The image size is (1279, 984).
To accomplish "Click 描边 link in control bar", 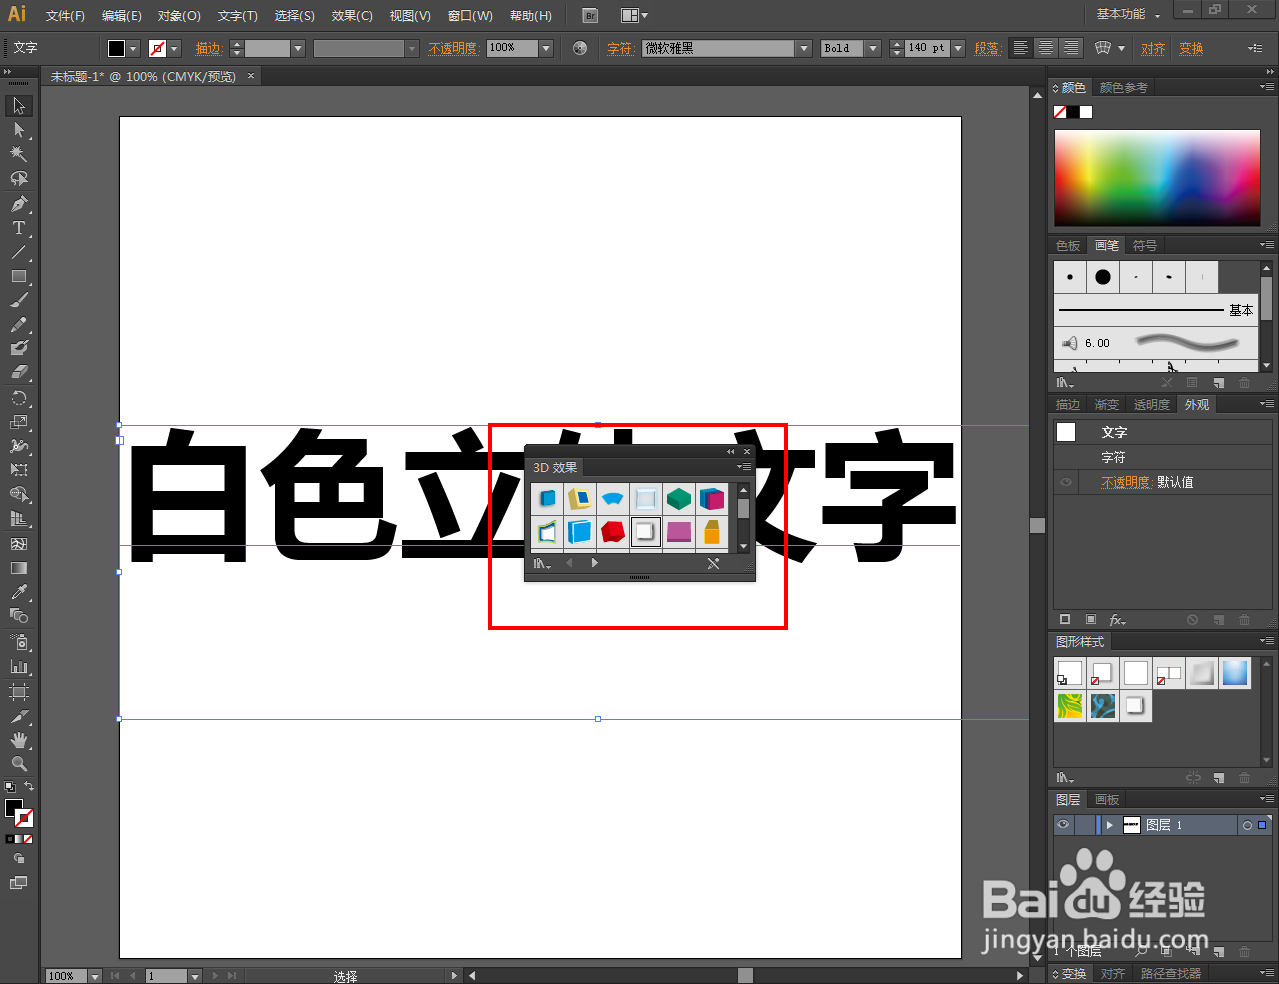I will point(208,48).
